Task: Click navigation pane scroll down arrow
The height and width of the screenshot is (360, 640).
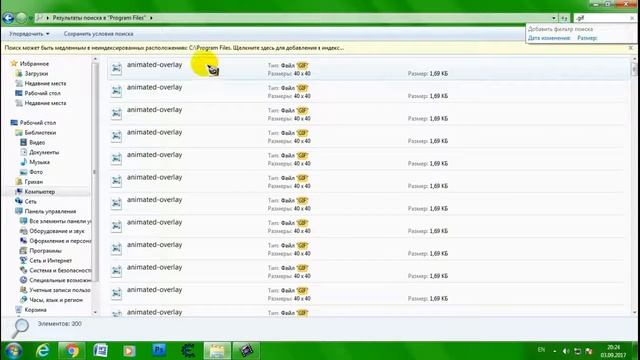Action: coord(95,312)
